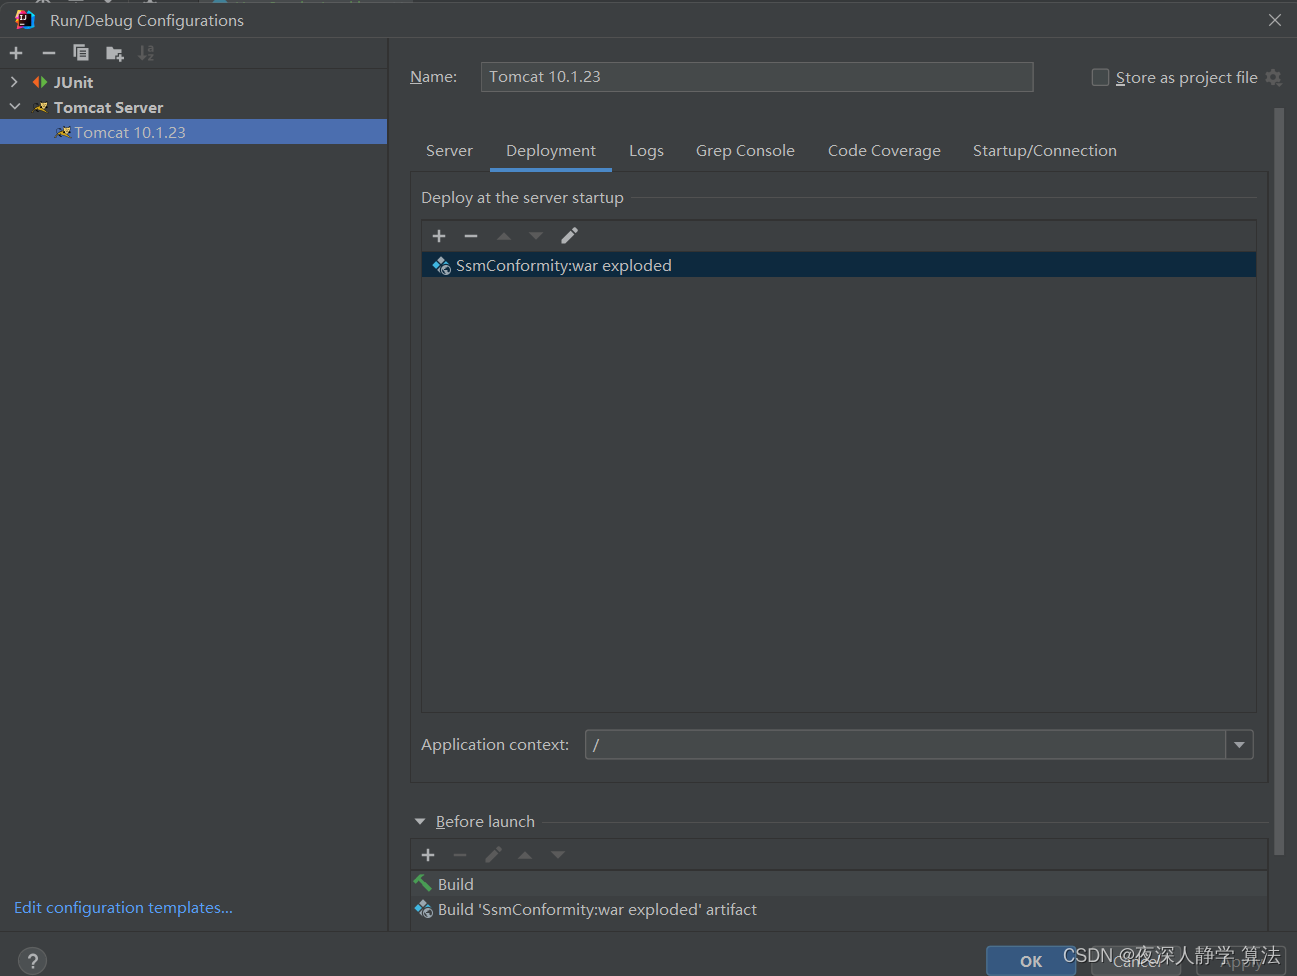Move deployment artifact down
This screenshot has height=976, width=1297.
click(x=536, y=236)
